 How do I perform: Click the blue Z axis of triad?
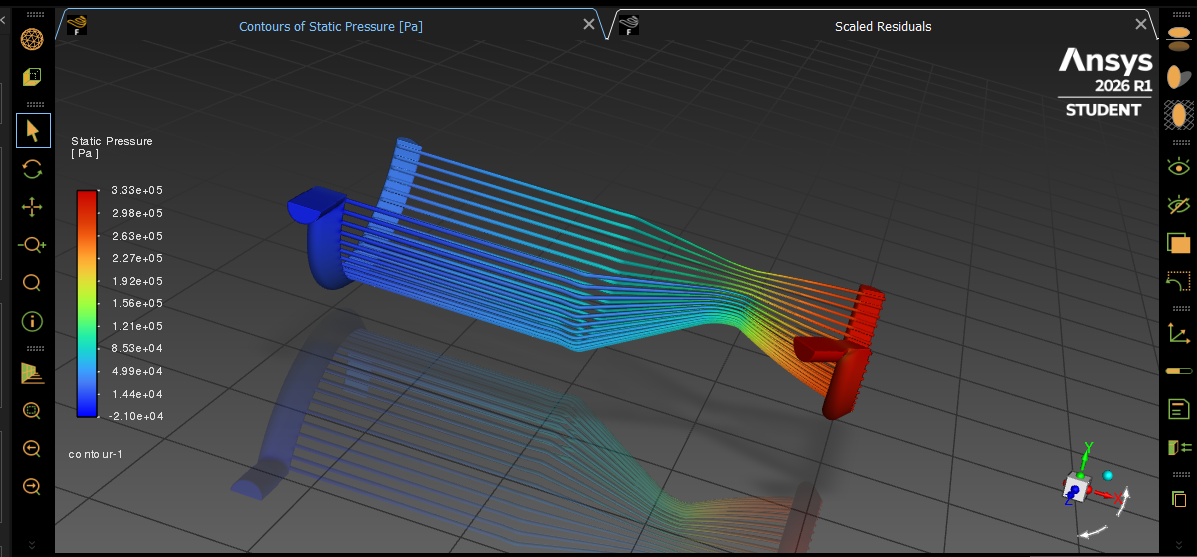point(1072,496)
